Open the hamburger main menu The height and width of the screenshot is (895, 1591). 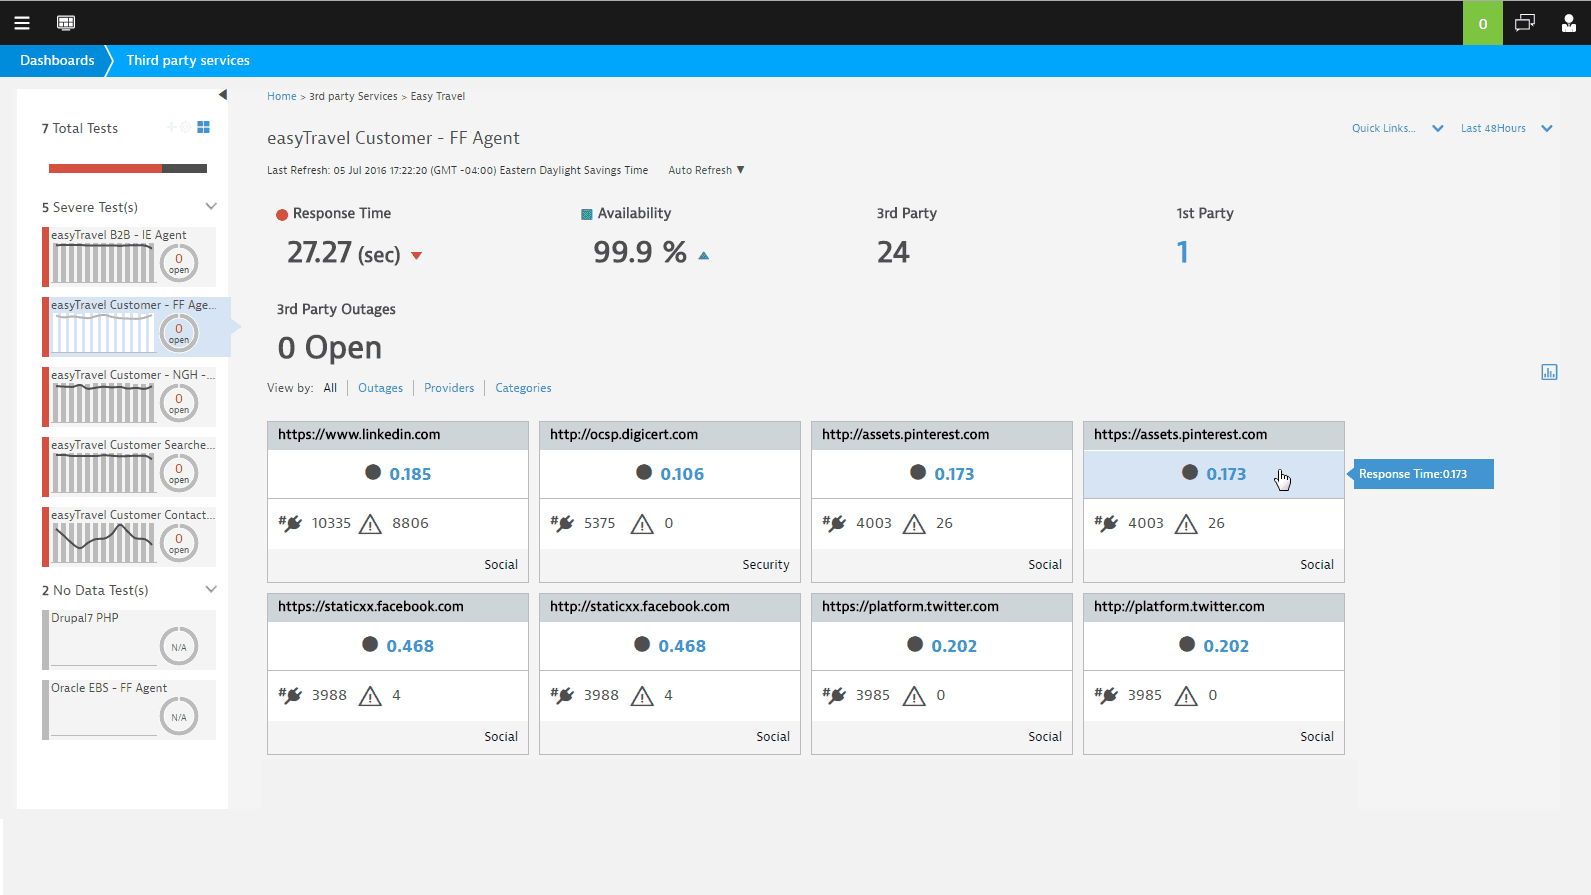tap(22, 23)
